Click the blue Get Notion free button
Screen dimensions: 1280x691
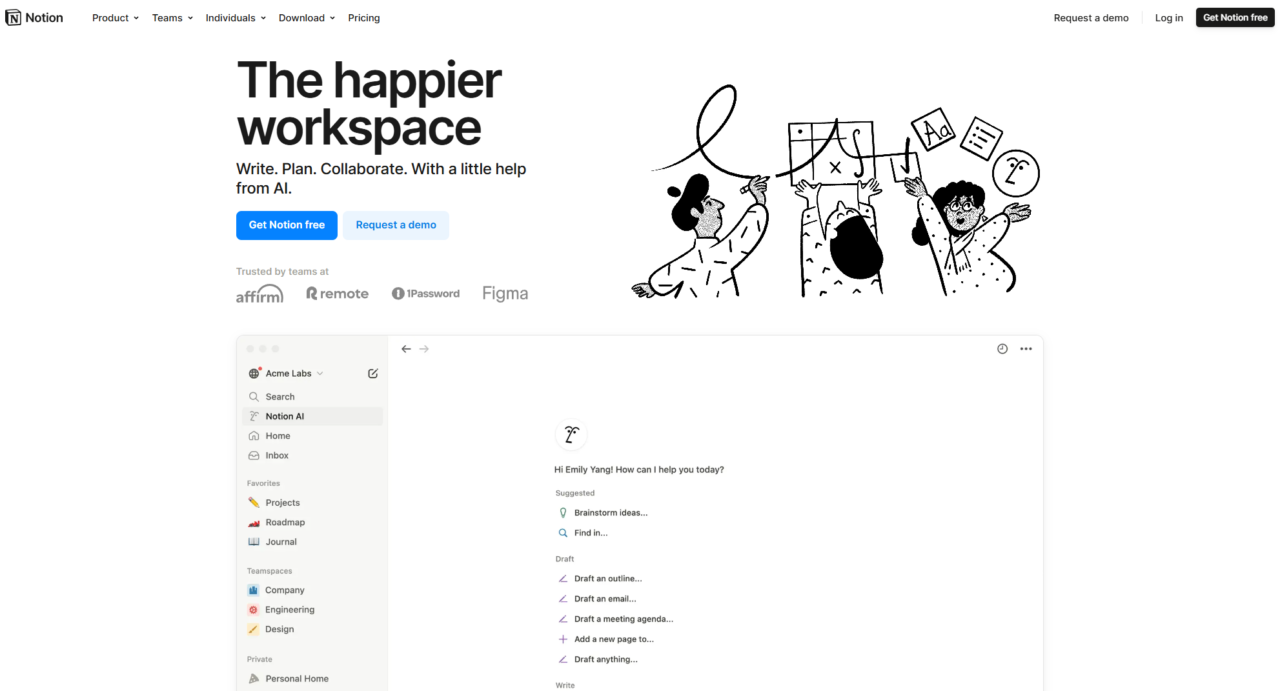[286, 225]
